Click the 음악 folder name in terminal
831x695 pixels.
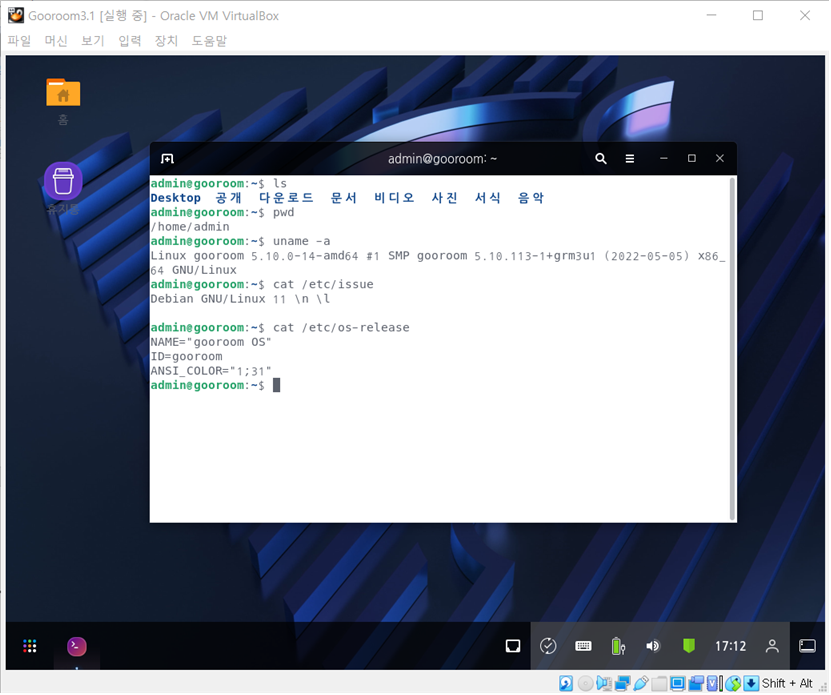point(532,198)
